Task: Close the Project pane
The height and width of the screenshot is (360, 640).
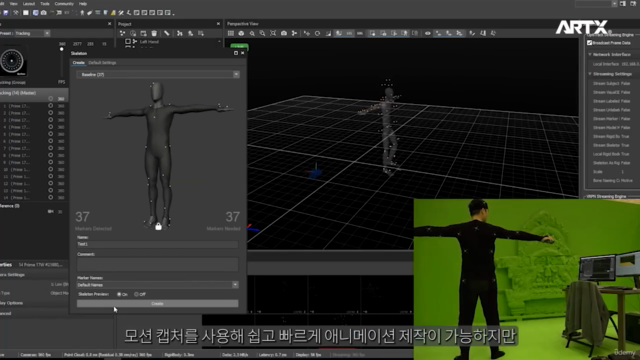Action: pos(218,24)
